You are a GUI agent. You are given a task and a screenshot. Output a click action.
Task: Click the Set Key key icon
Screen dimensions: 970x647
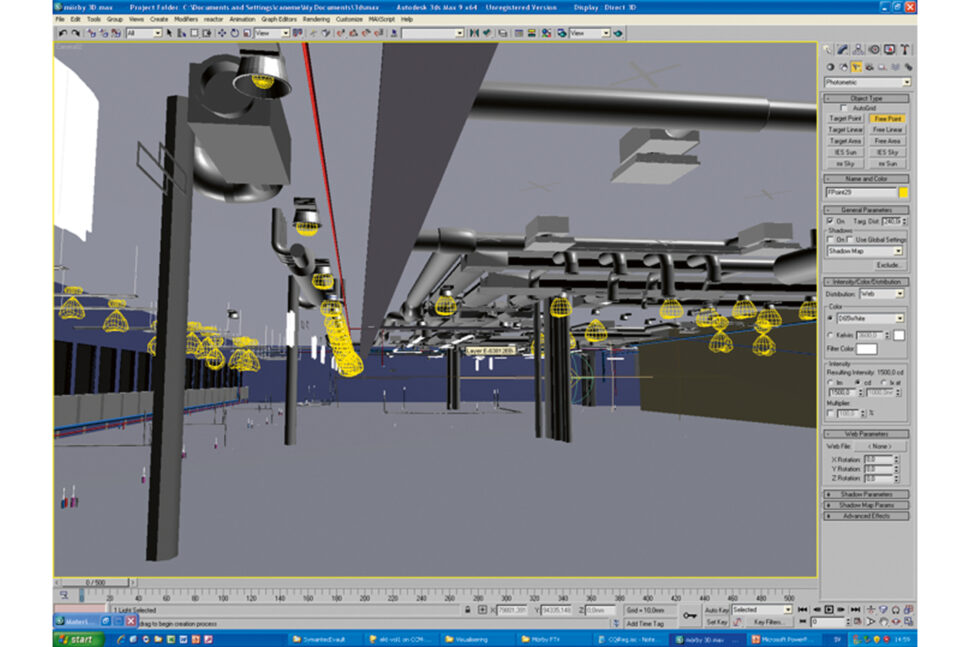tap(690, 615)
